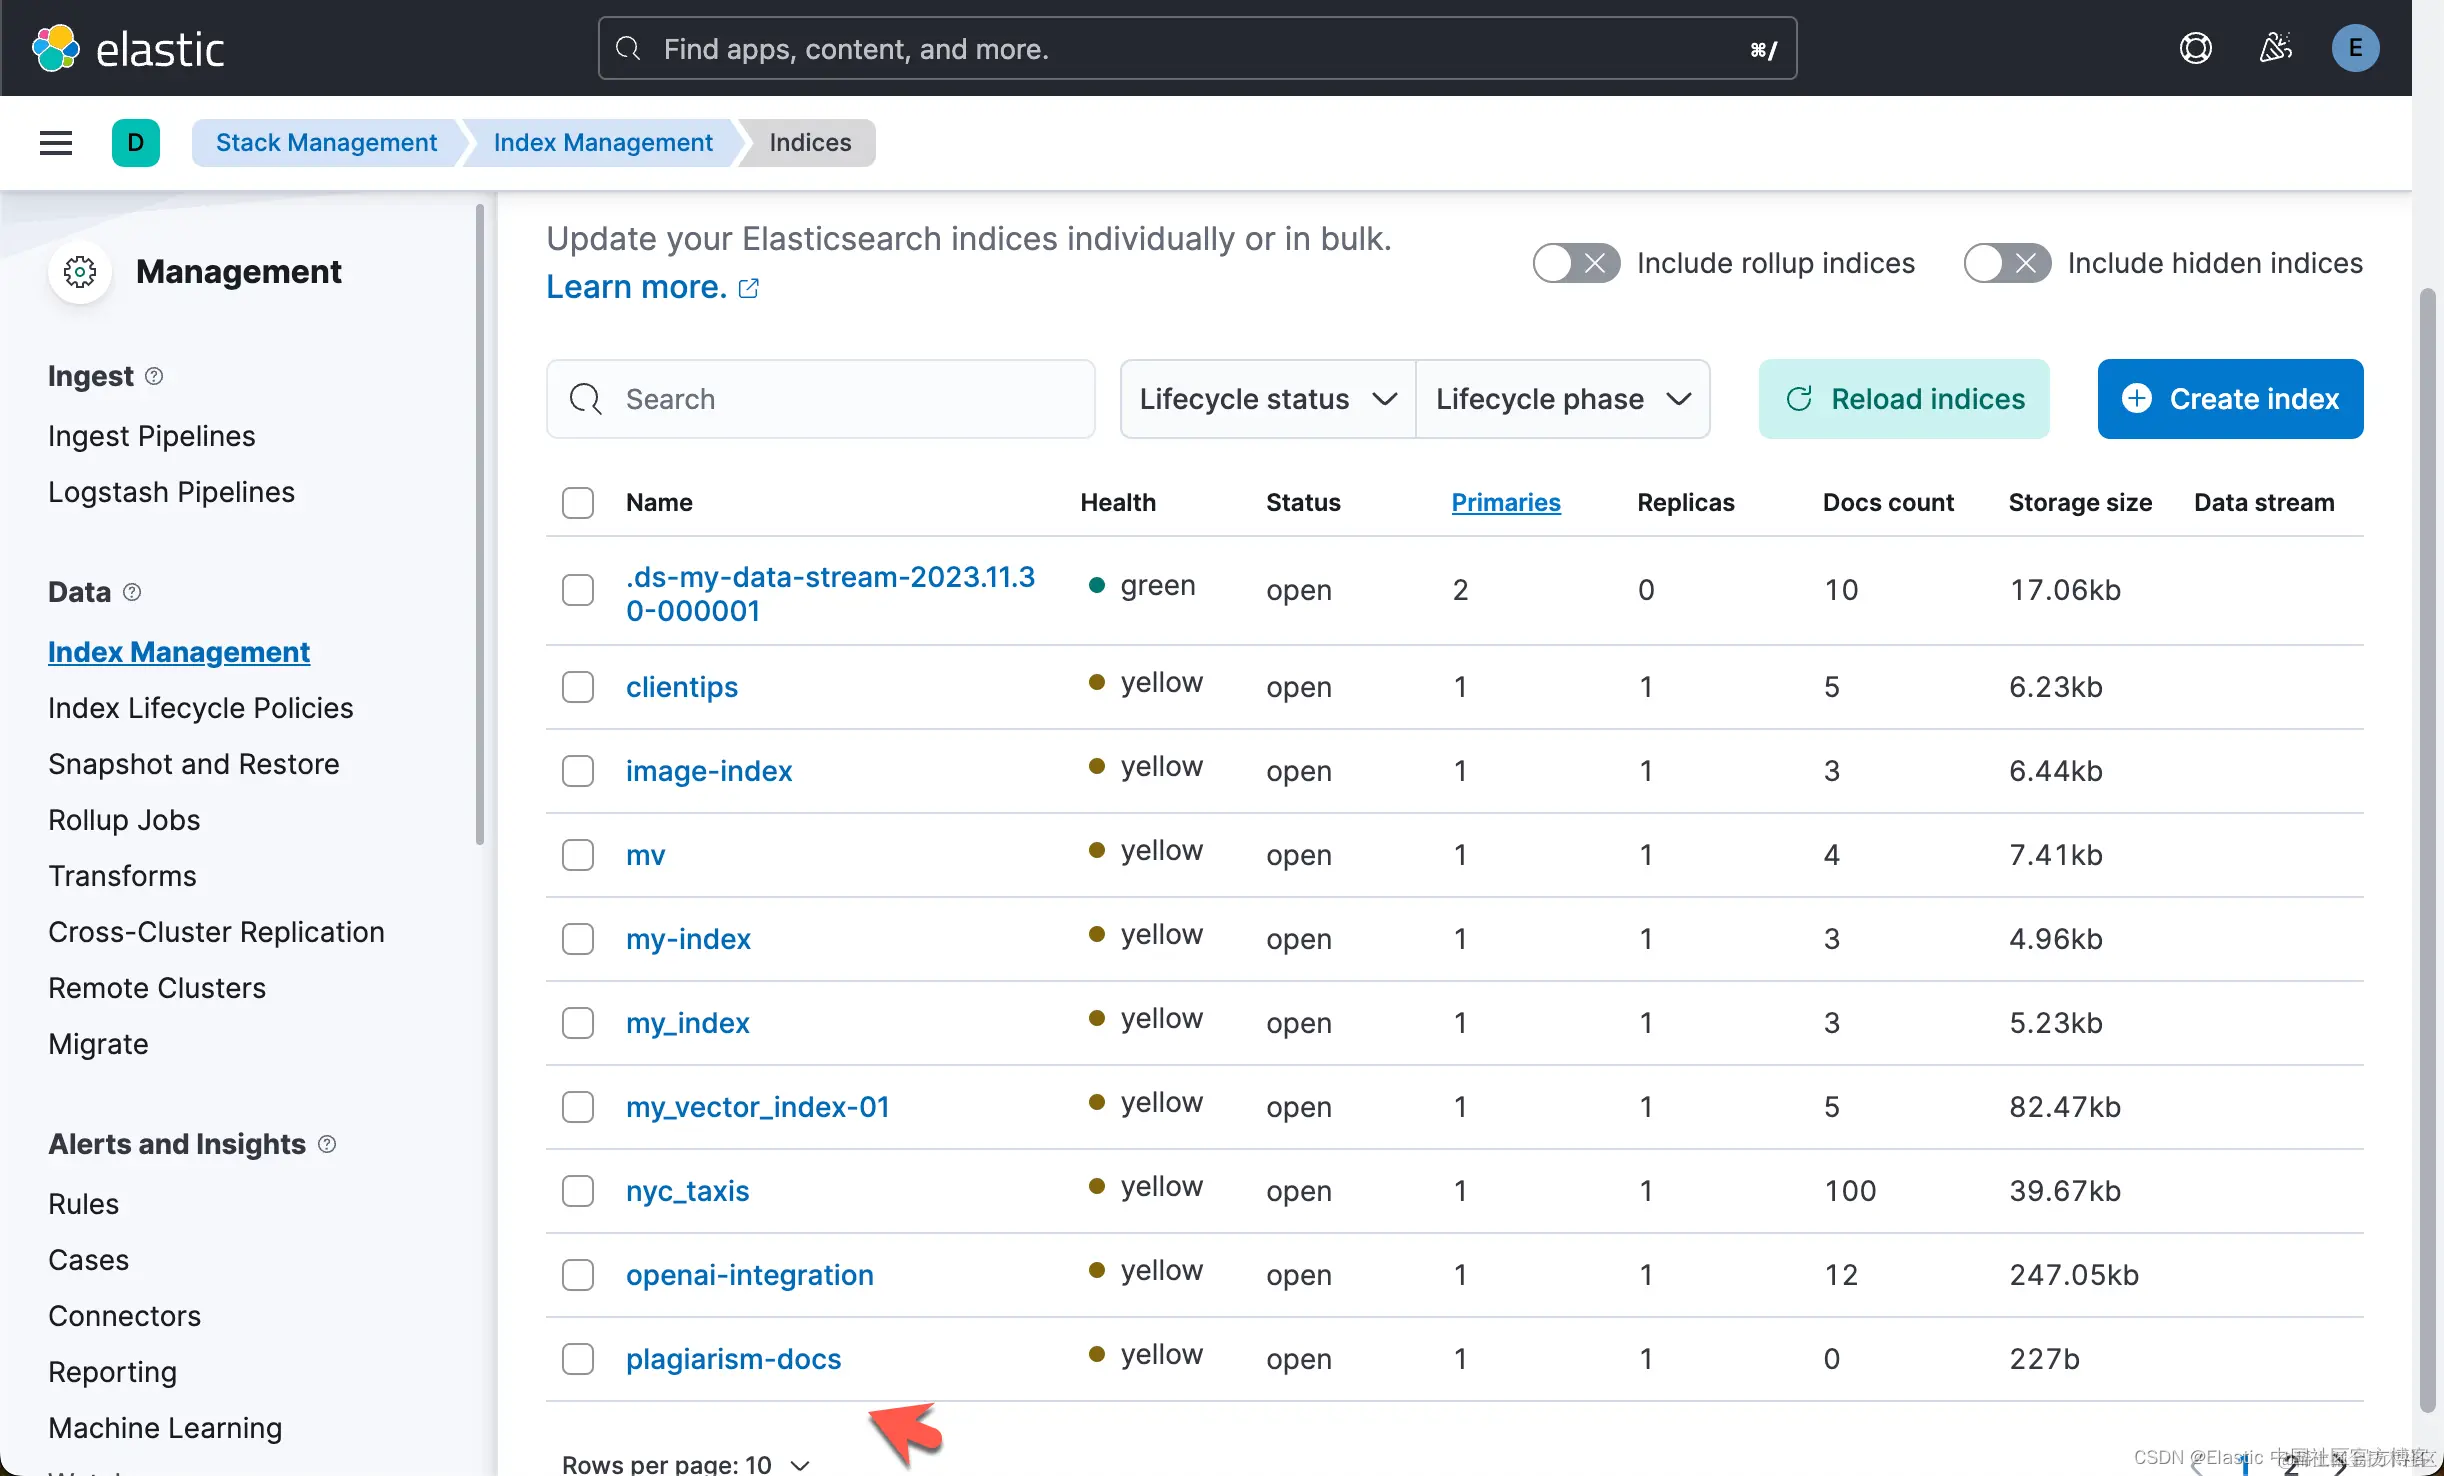Image resolution: width=2444 pixels, height=1476 pixels.
Task: Open the Rows per page dropdown
Action: click(x=686, y=1464)
